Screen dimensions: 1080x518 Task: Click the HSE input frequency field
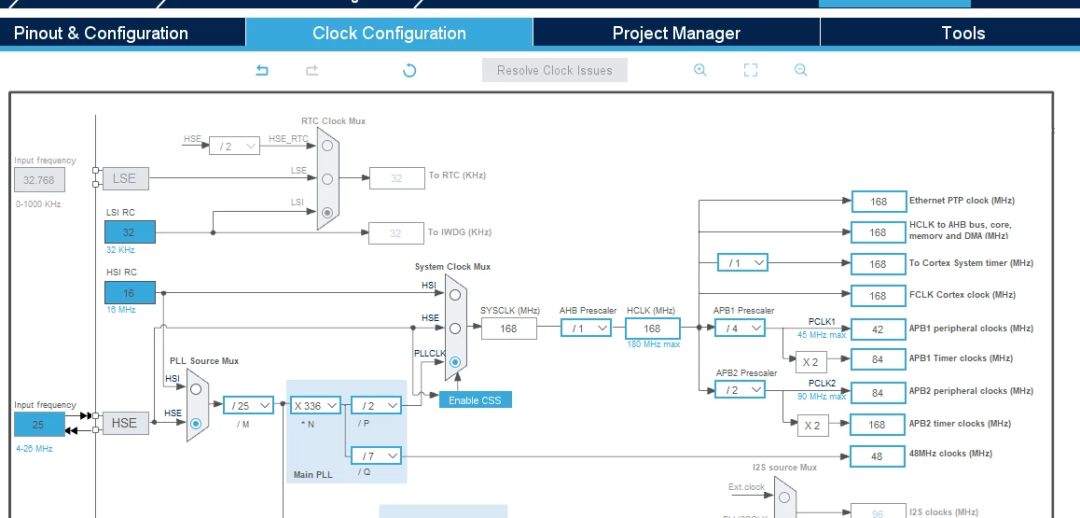click(x=39, y=424)
